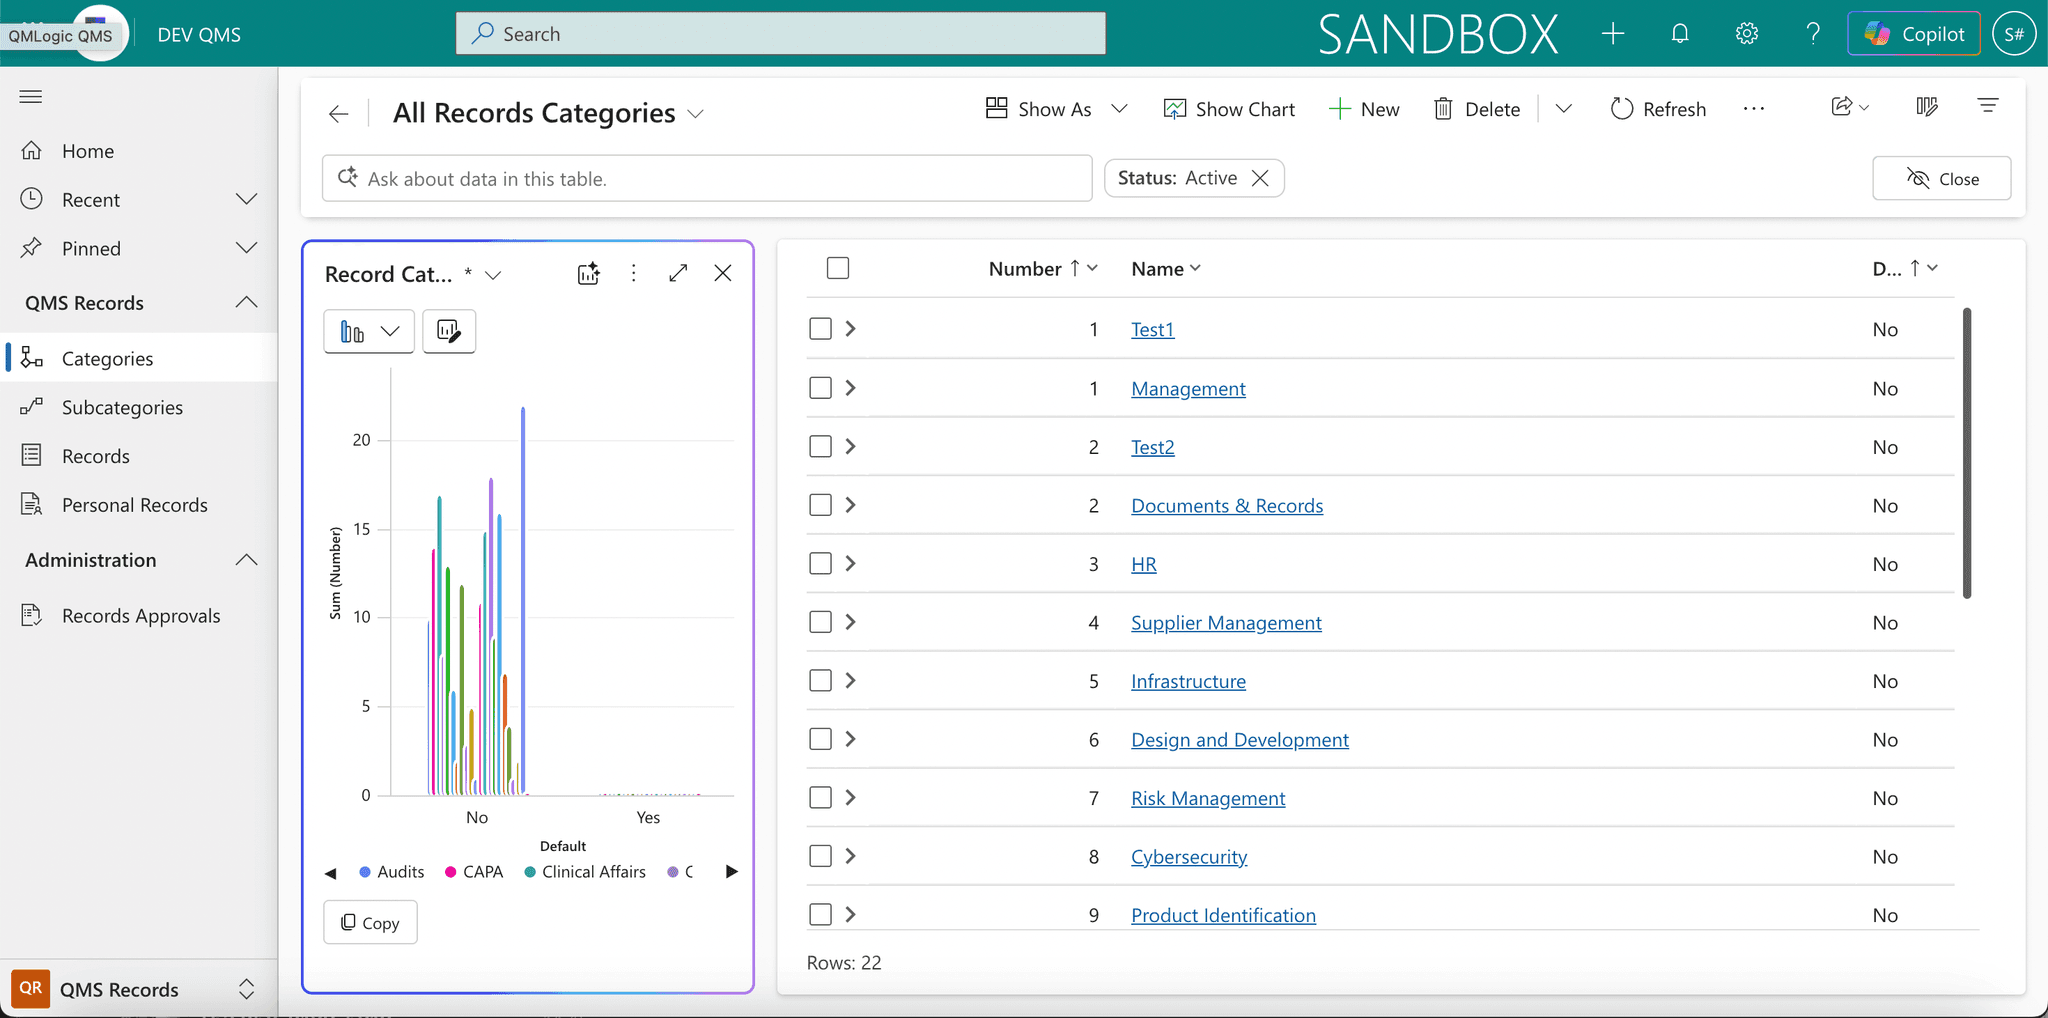Toggle the select-all rows checkbox
The width and height of the screenshot is (2048, 1018).
pos(838,268)
